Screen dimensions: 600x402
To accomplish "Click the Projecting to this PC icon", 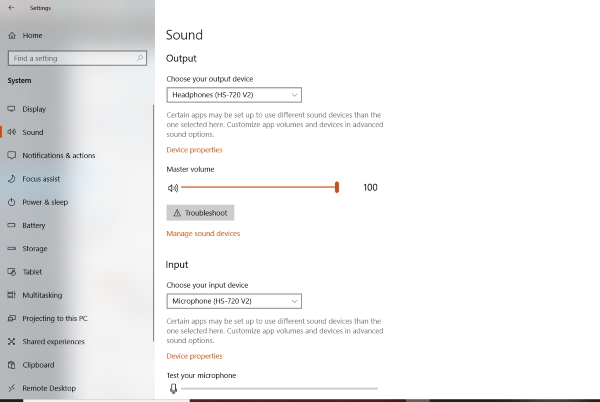I will (12, 318).
